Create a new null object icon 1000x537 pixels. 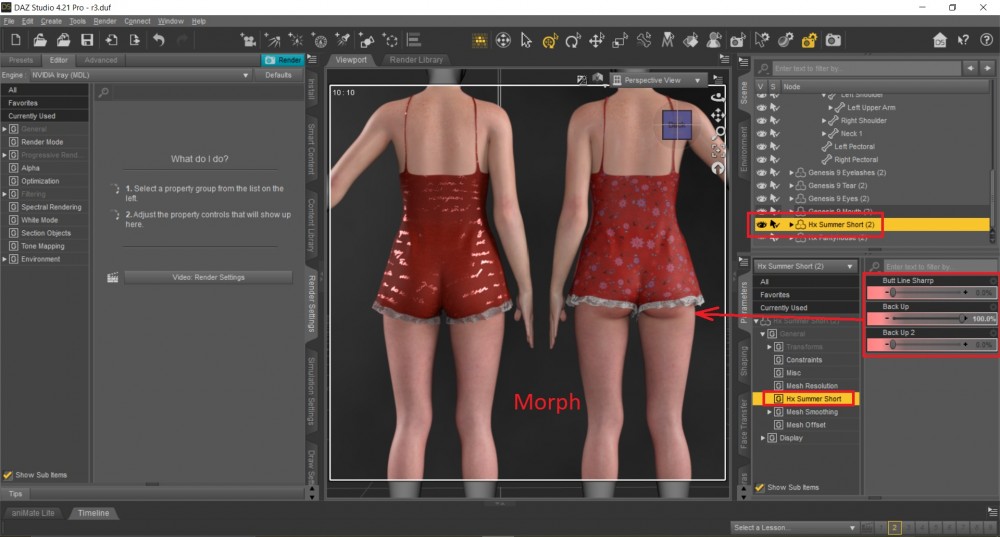(x=391, y=41)
